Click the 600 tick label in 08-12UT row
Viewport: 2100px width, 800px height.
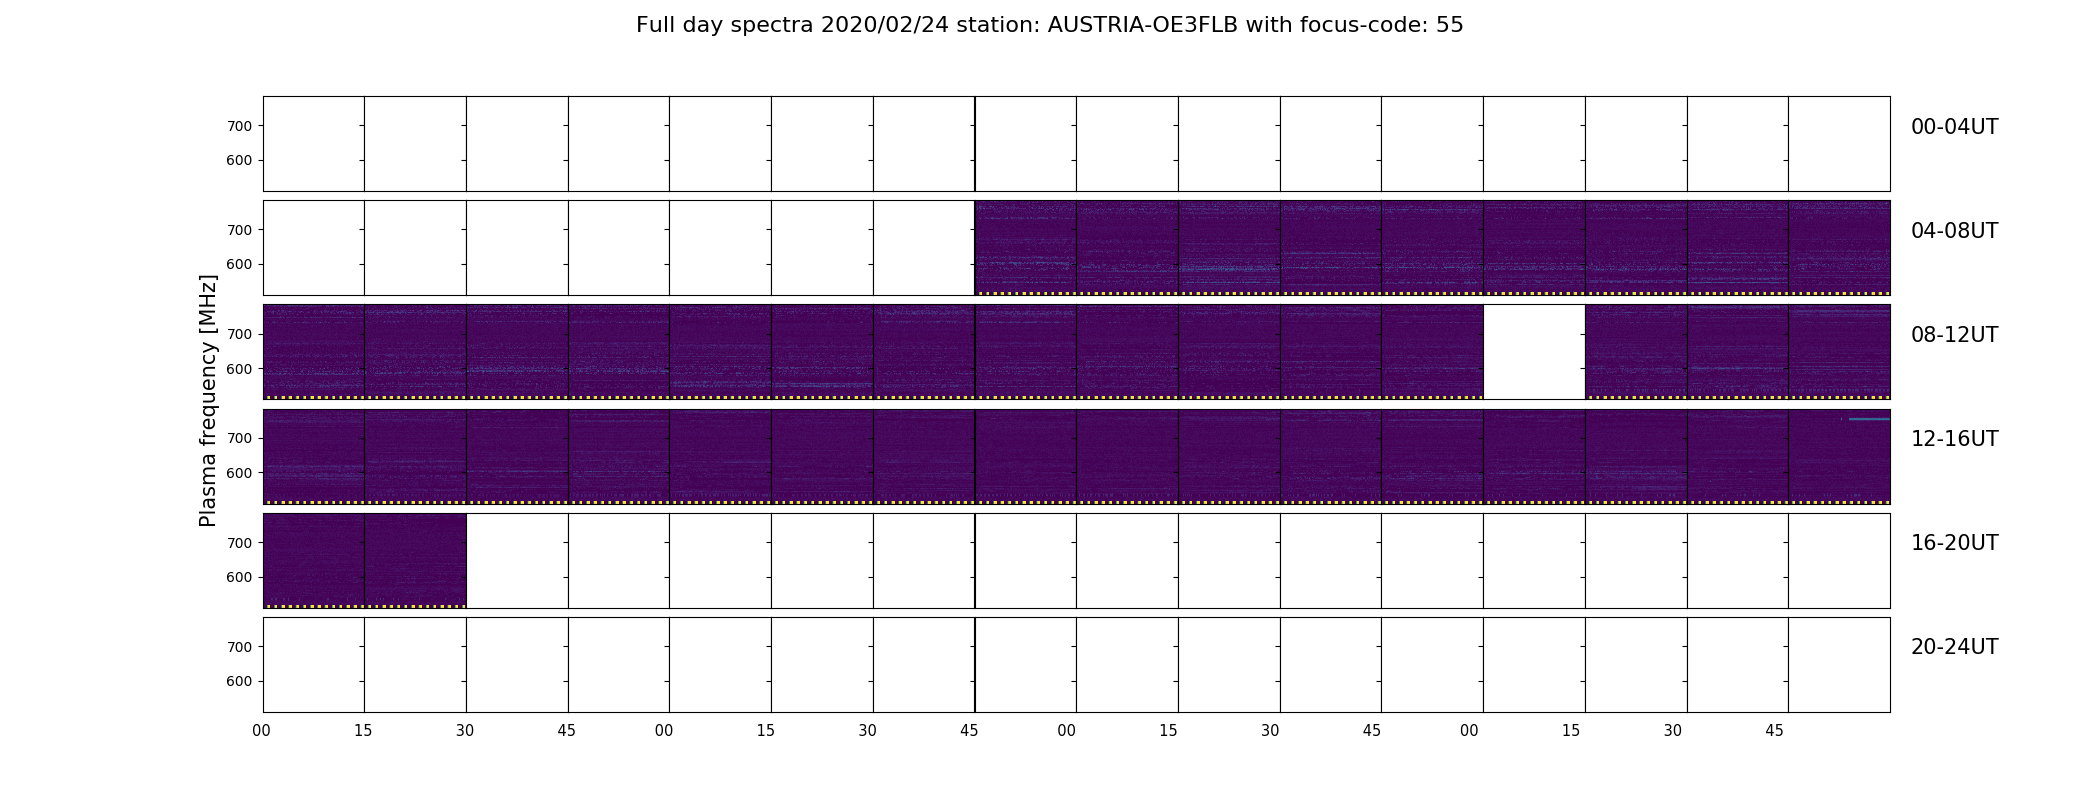(239, 369)
